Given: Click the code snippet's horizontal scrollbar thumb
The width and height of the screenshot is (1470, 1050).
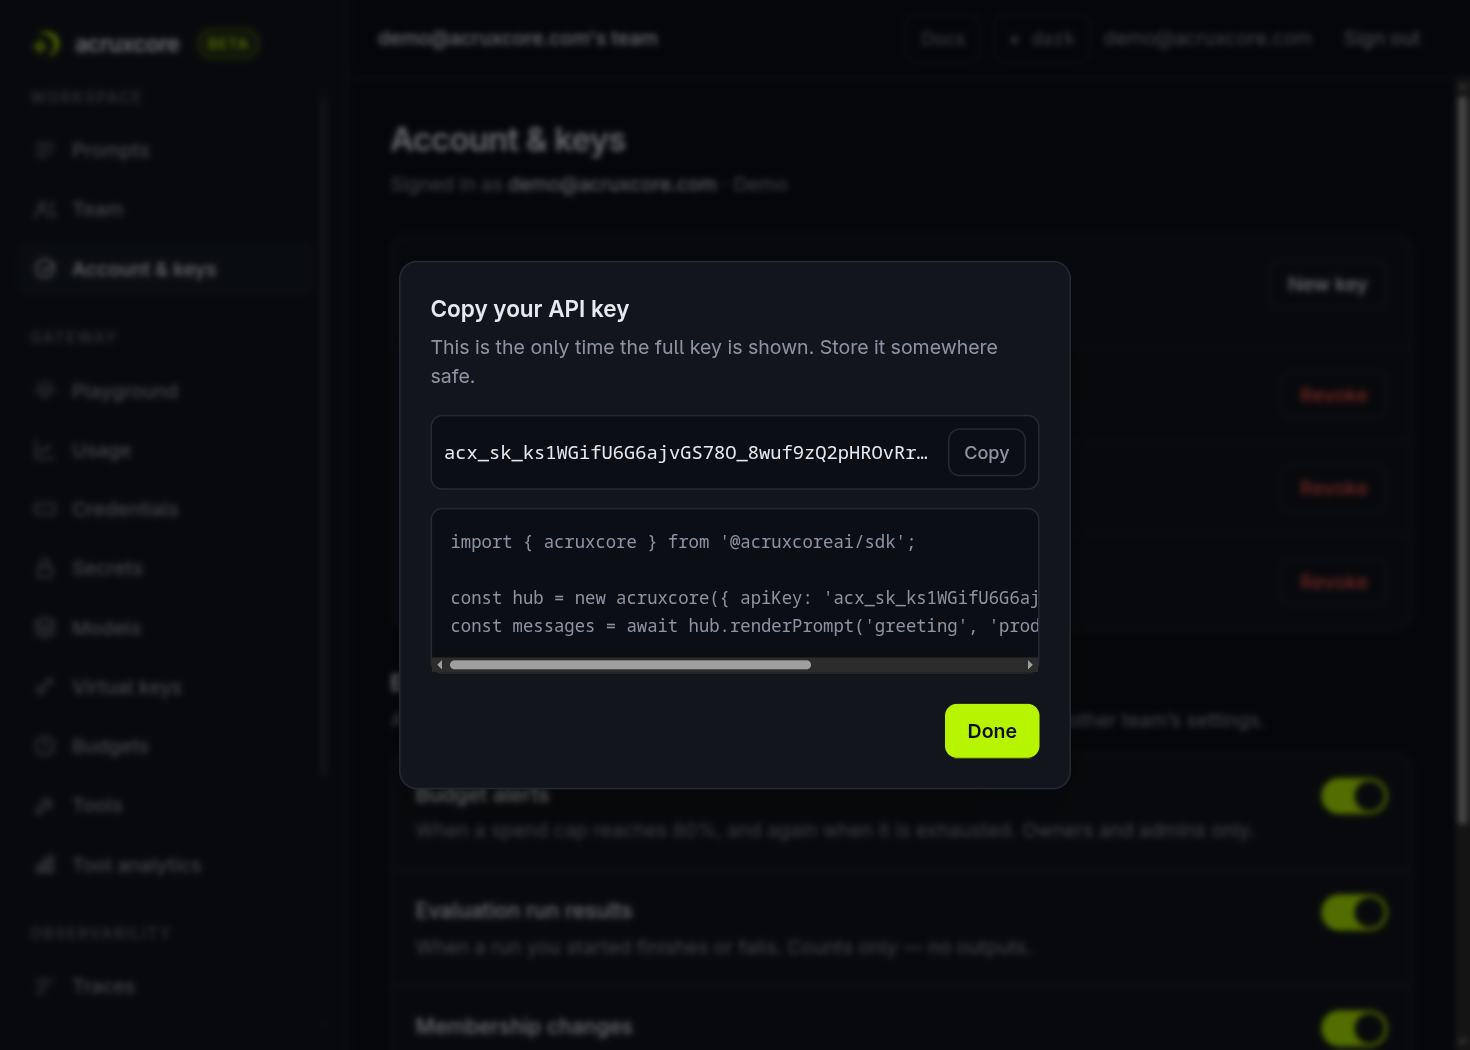Looking at the screenshot, I should click(630, 665).
